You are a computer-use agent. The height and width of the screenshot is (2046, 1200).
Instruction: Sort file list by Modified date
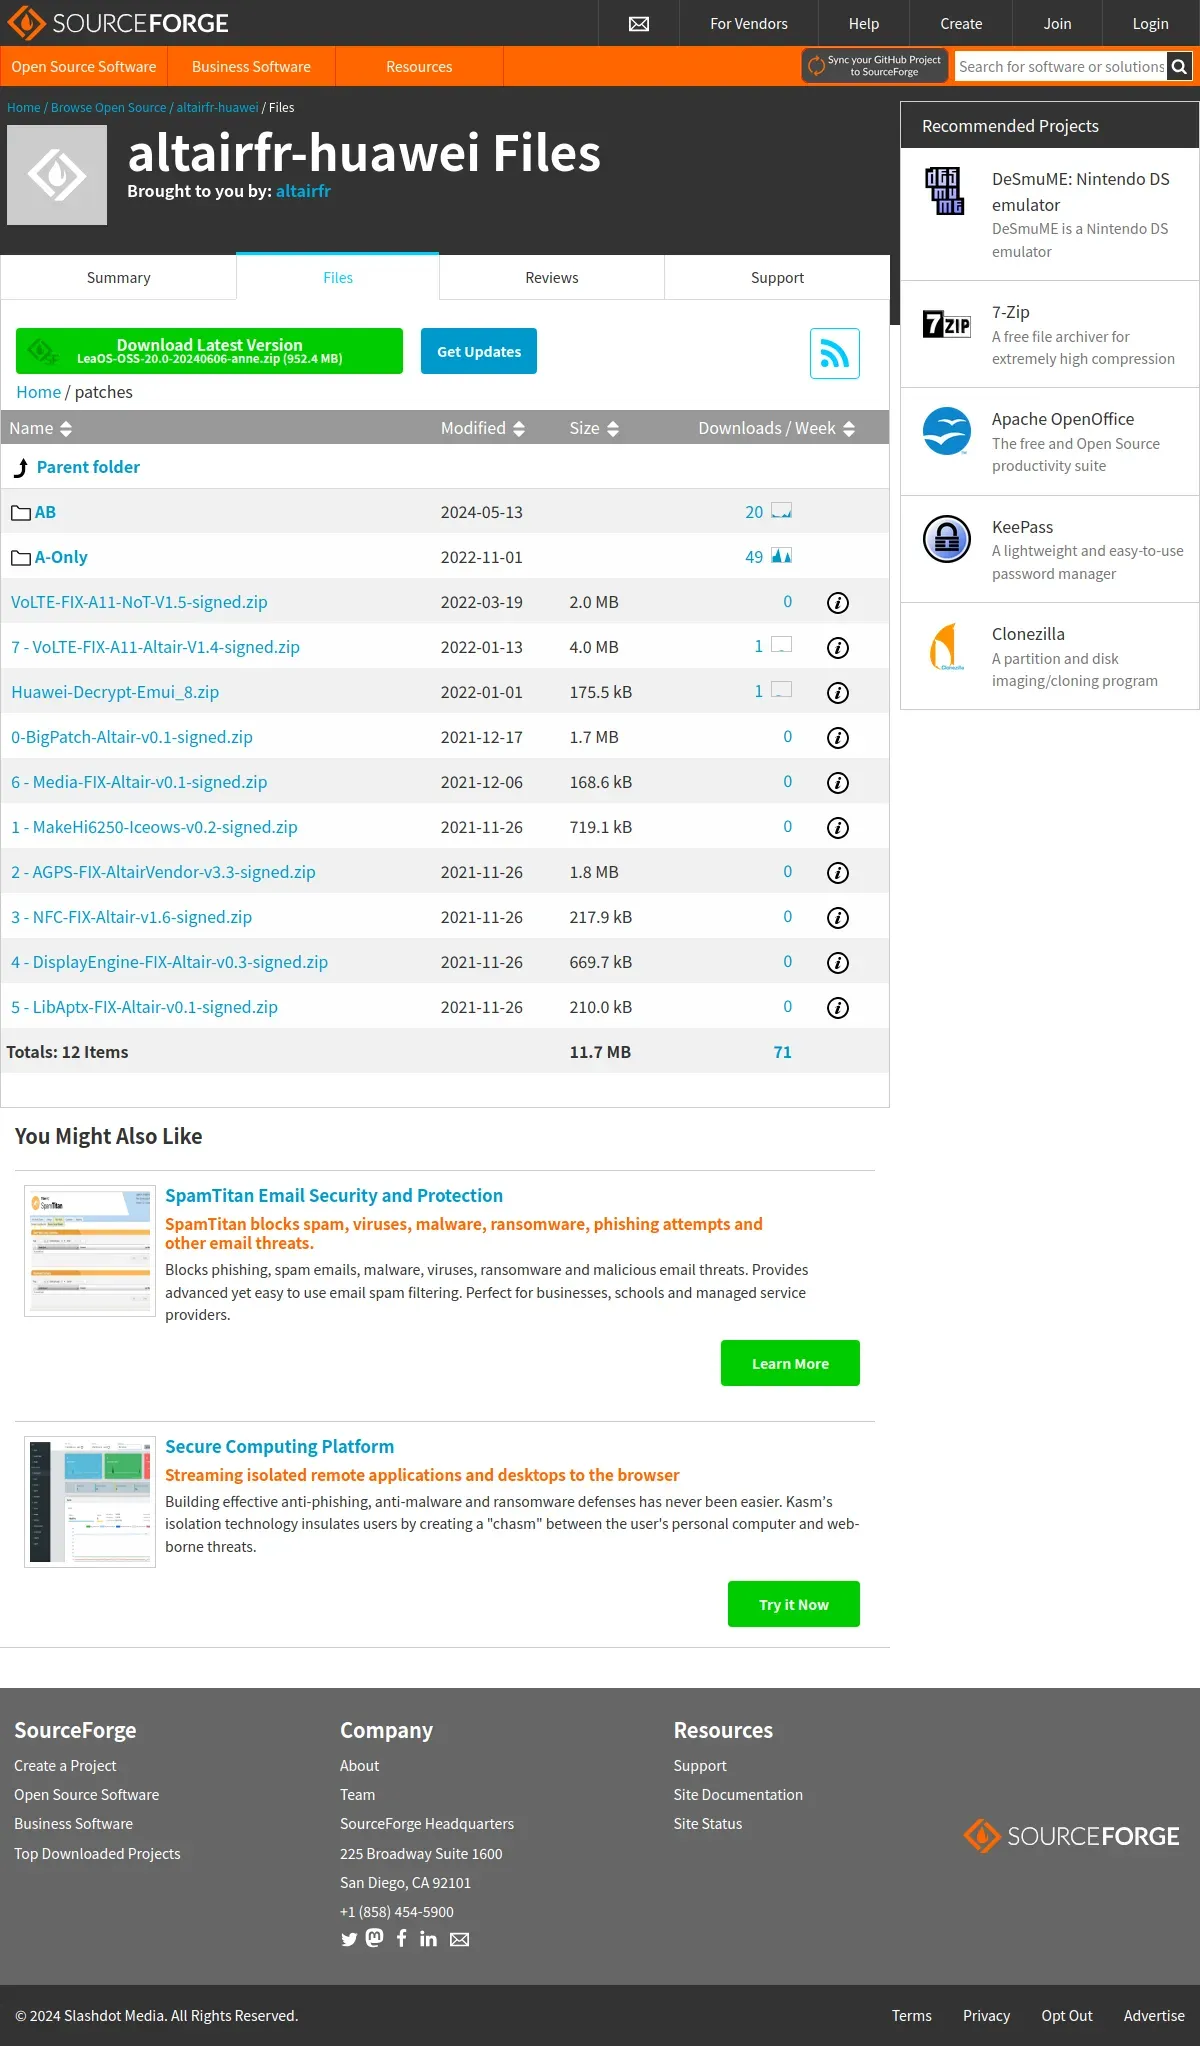tap(482, 428)
